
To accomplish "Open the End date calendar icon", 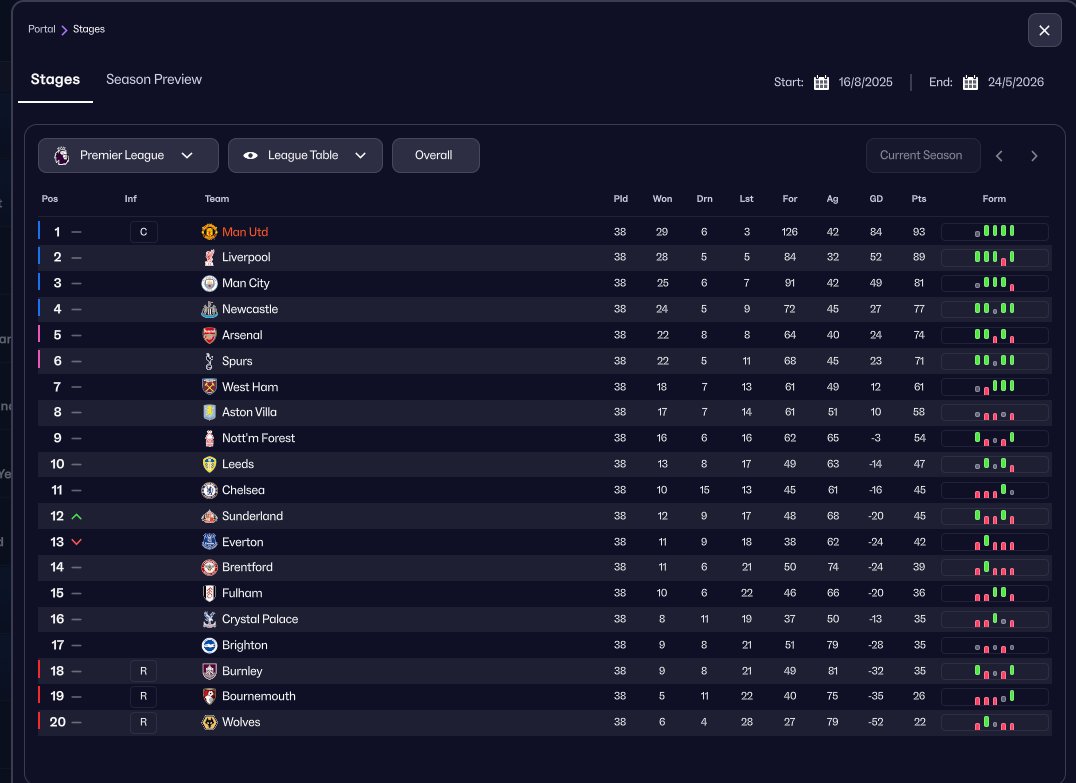I will click(x=970, y=82).
